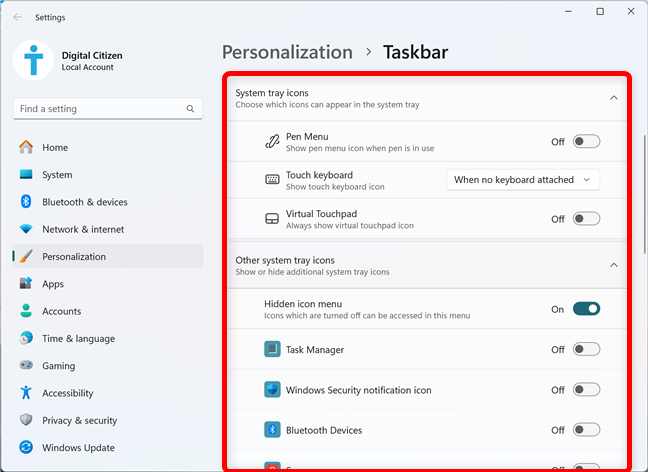Click the Gaming controller icon

pos(26,365)
